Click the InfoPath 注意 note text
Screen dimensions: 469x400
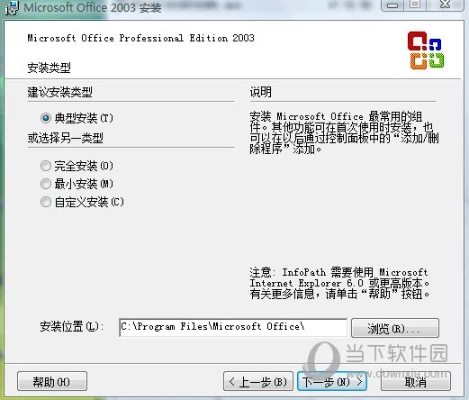click(x=339, y=283)
